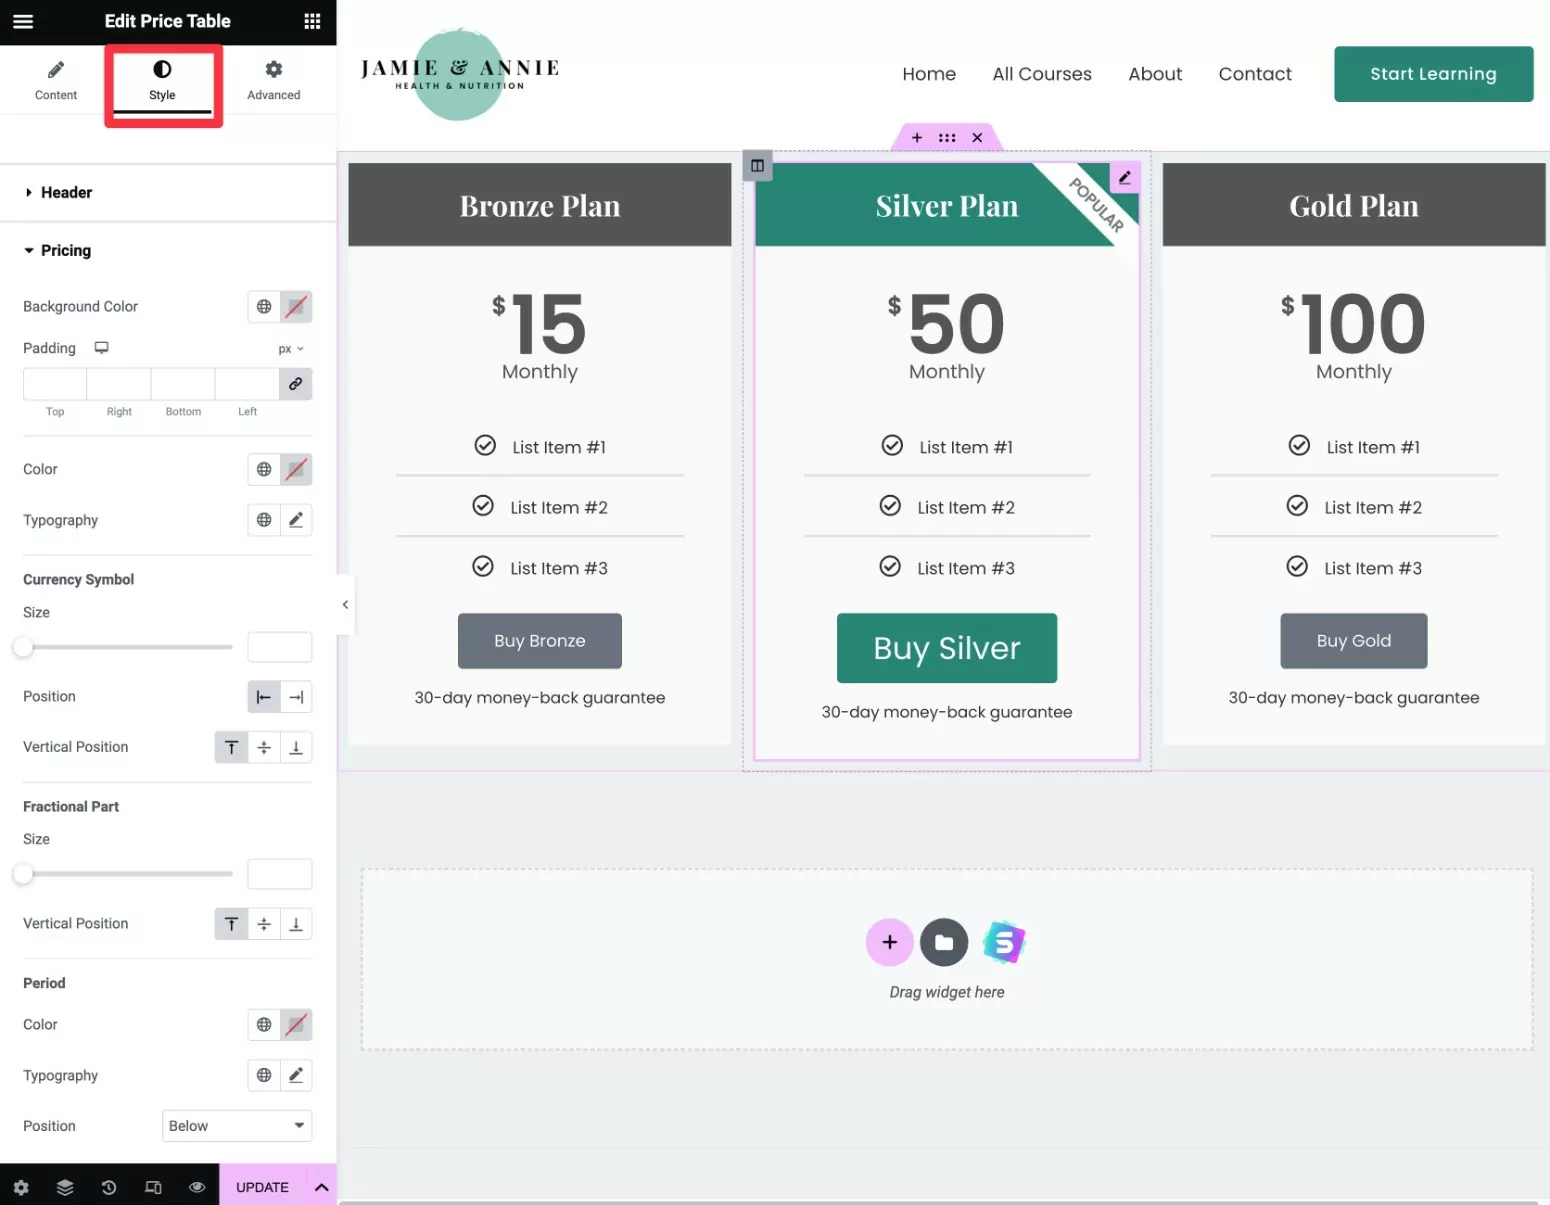Click the edit section dots handle

pos(947,138)
